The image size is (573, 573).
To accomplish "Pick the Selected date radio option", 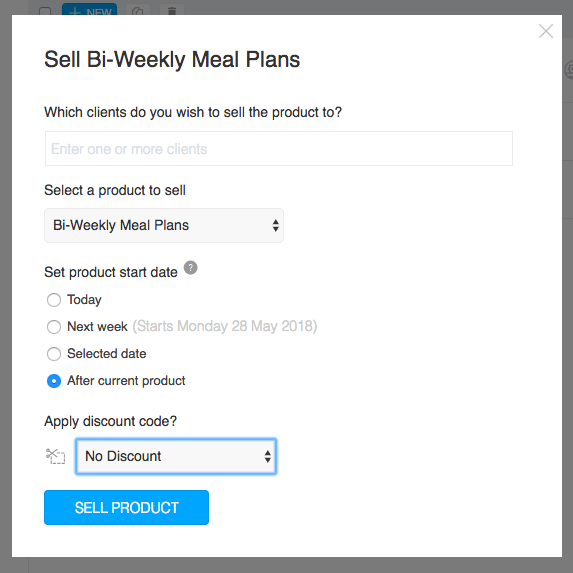I will click(54, 354).
